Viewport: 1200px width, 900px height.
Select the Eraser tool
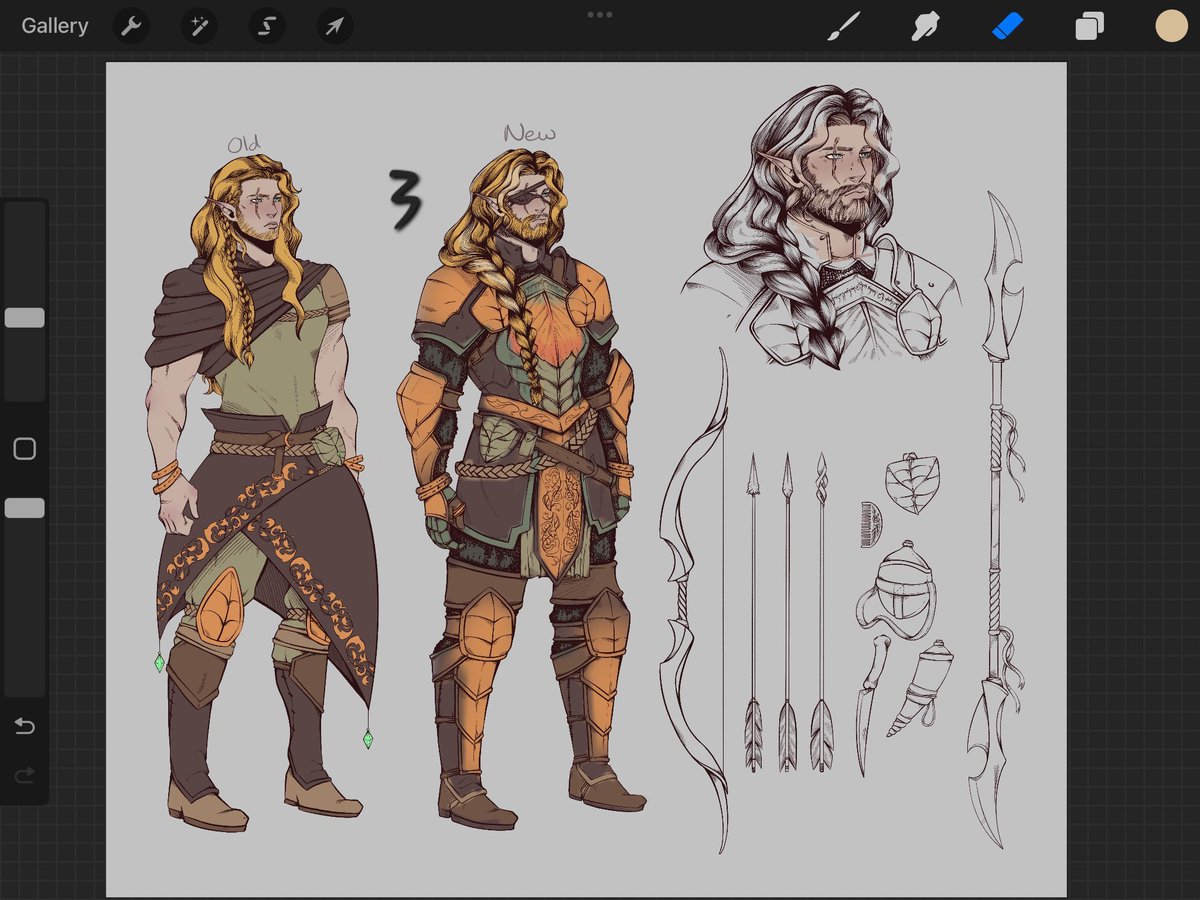coord(1007,26)
